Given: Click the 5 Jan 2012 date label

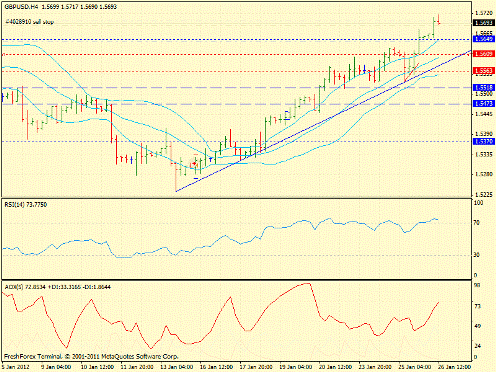Looking at the screenshot, I should coord(16,367).
